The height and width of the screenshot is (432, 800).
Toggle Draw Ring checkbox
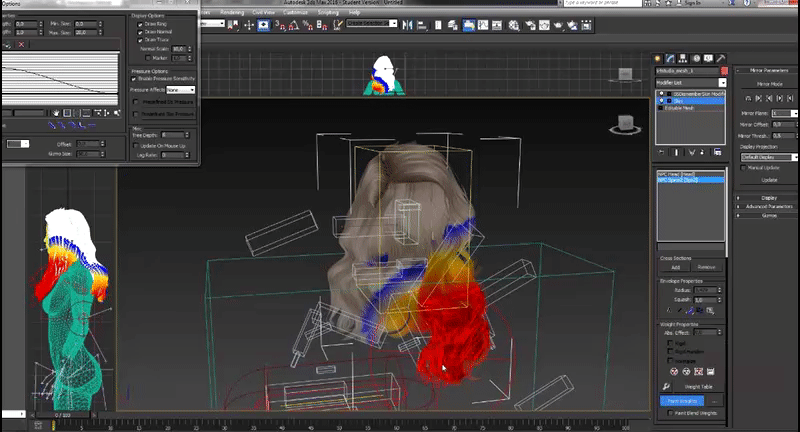[x=140, y=24]
